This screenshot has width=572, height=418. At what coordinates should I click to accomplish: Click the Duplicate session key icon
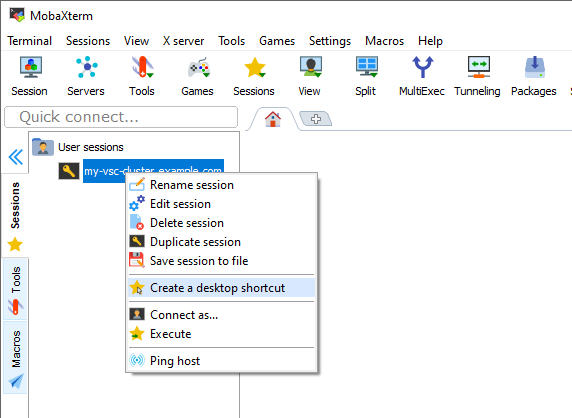coord(137,241)
